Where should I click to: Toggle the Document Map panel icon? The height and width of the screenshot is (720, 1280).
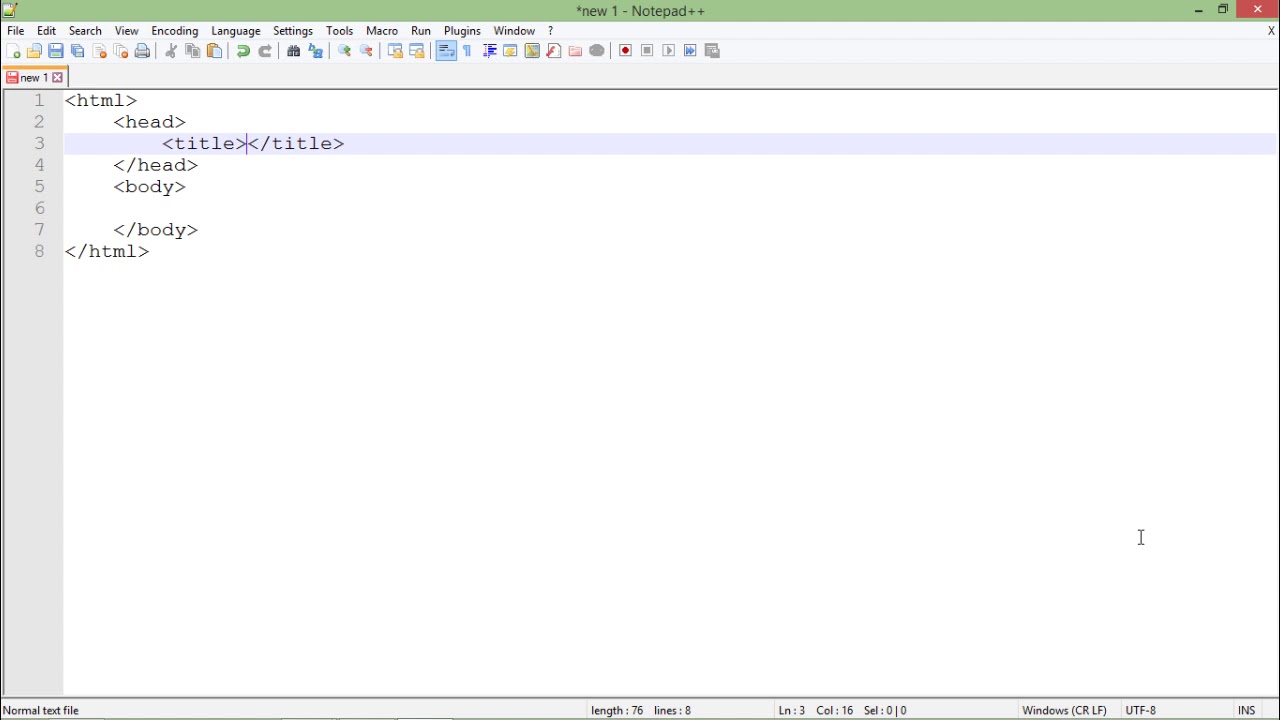pos(532,51)
